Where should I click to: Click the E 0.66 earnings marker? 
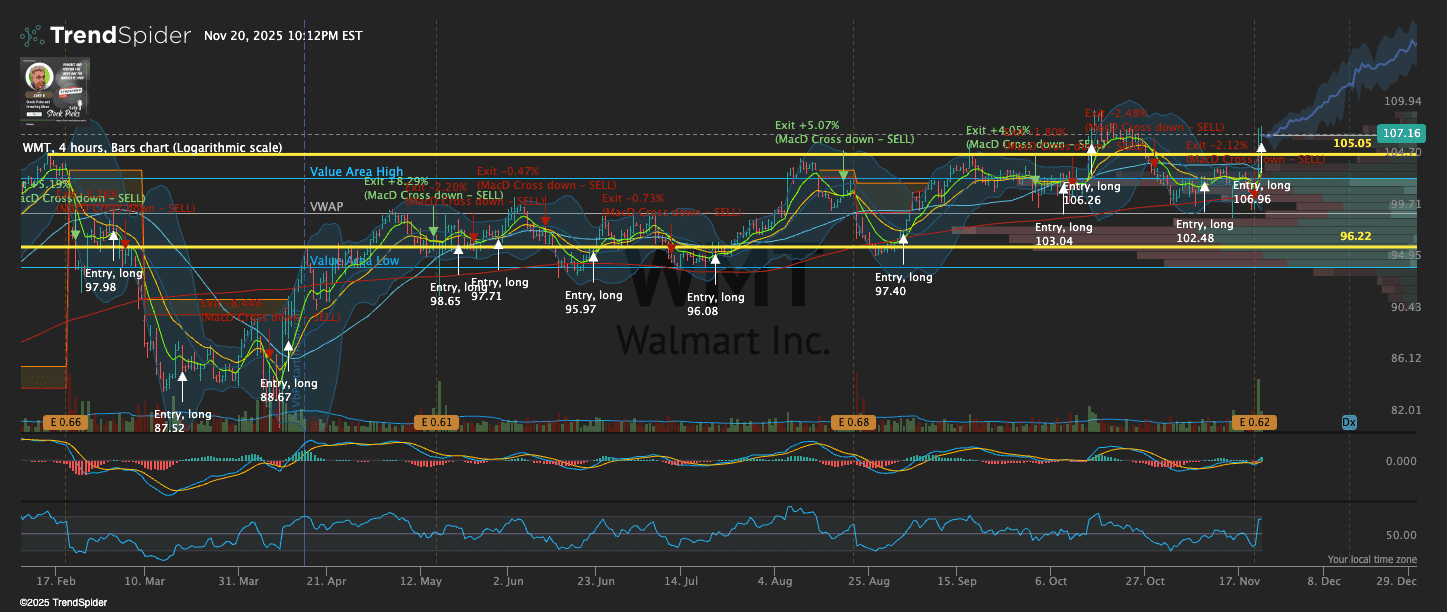click(x=66, y=423)
